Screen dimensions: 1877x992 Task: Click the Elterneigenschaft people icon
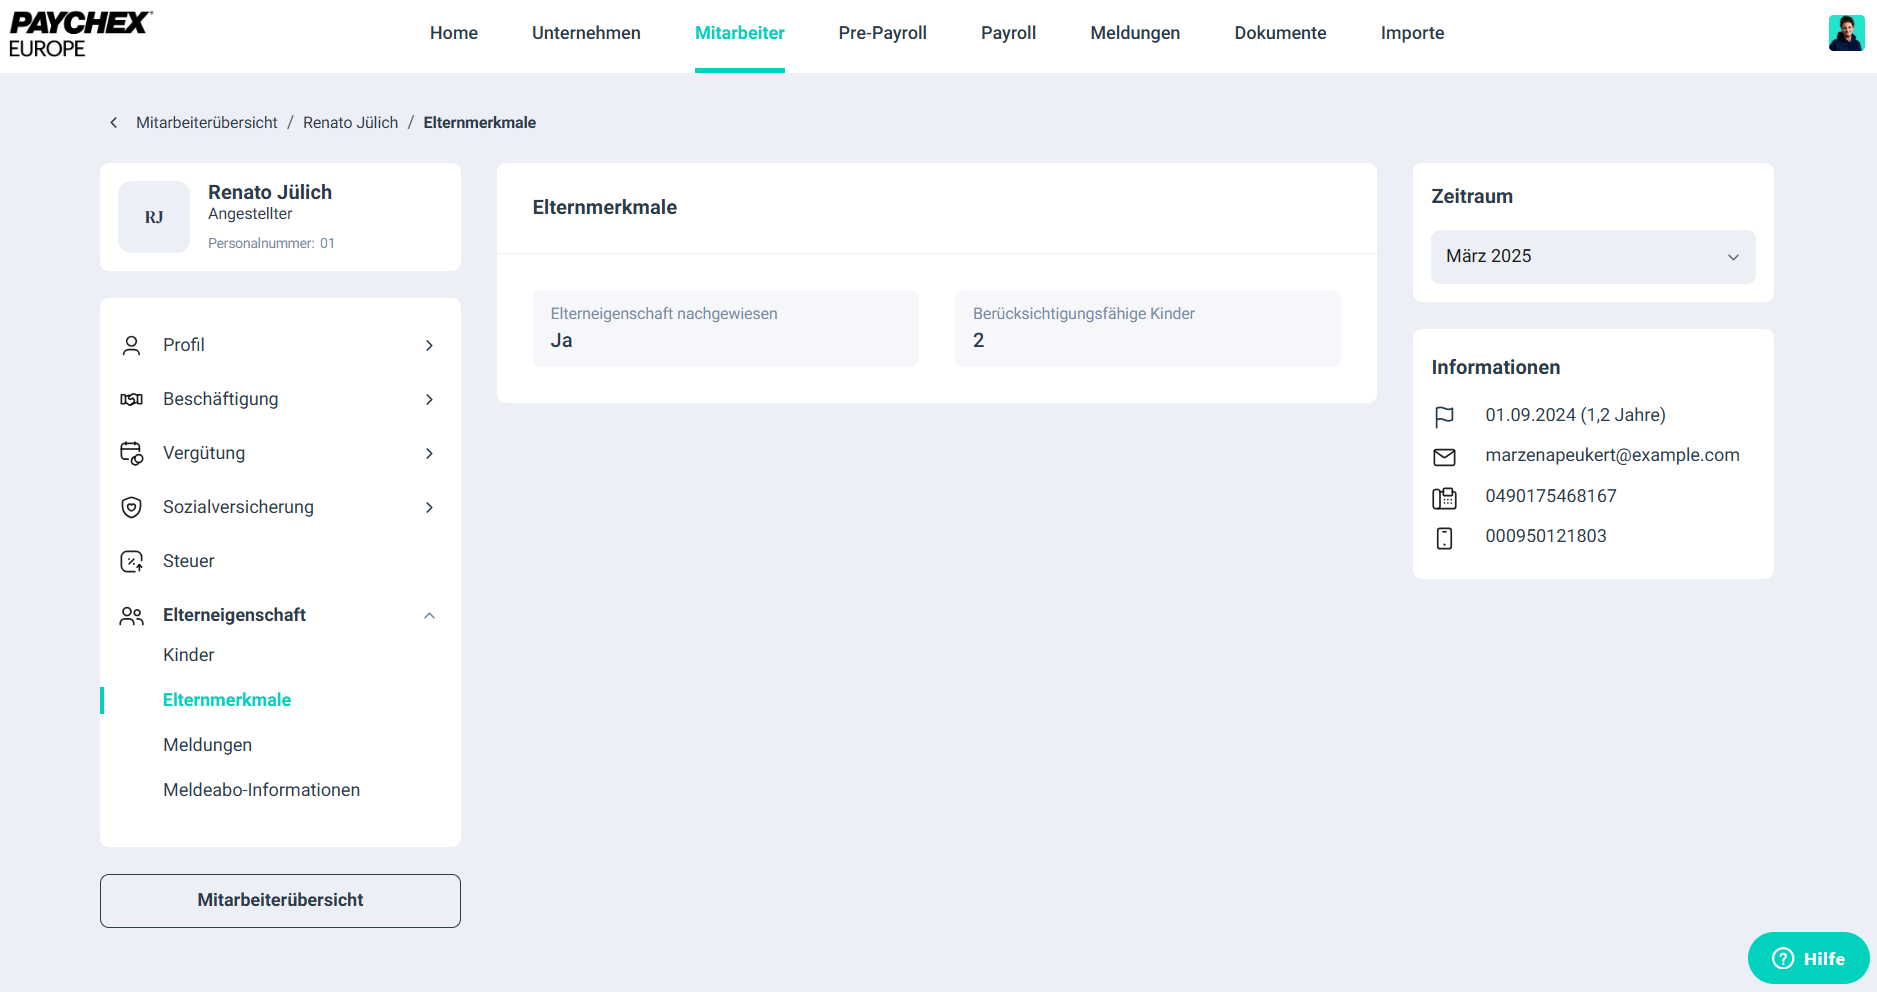[x=131, y=616]
